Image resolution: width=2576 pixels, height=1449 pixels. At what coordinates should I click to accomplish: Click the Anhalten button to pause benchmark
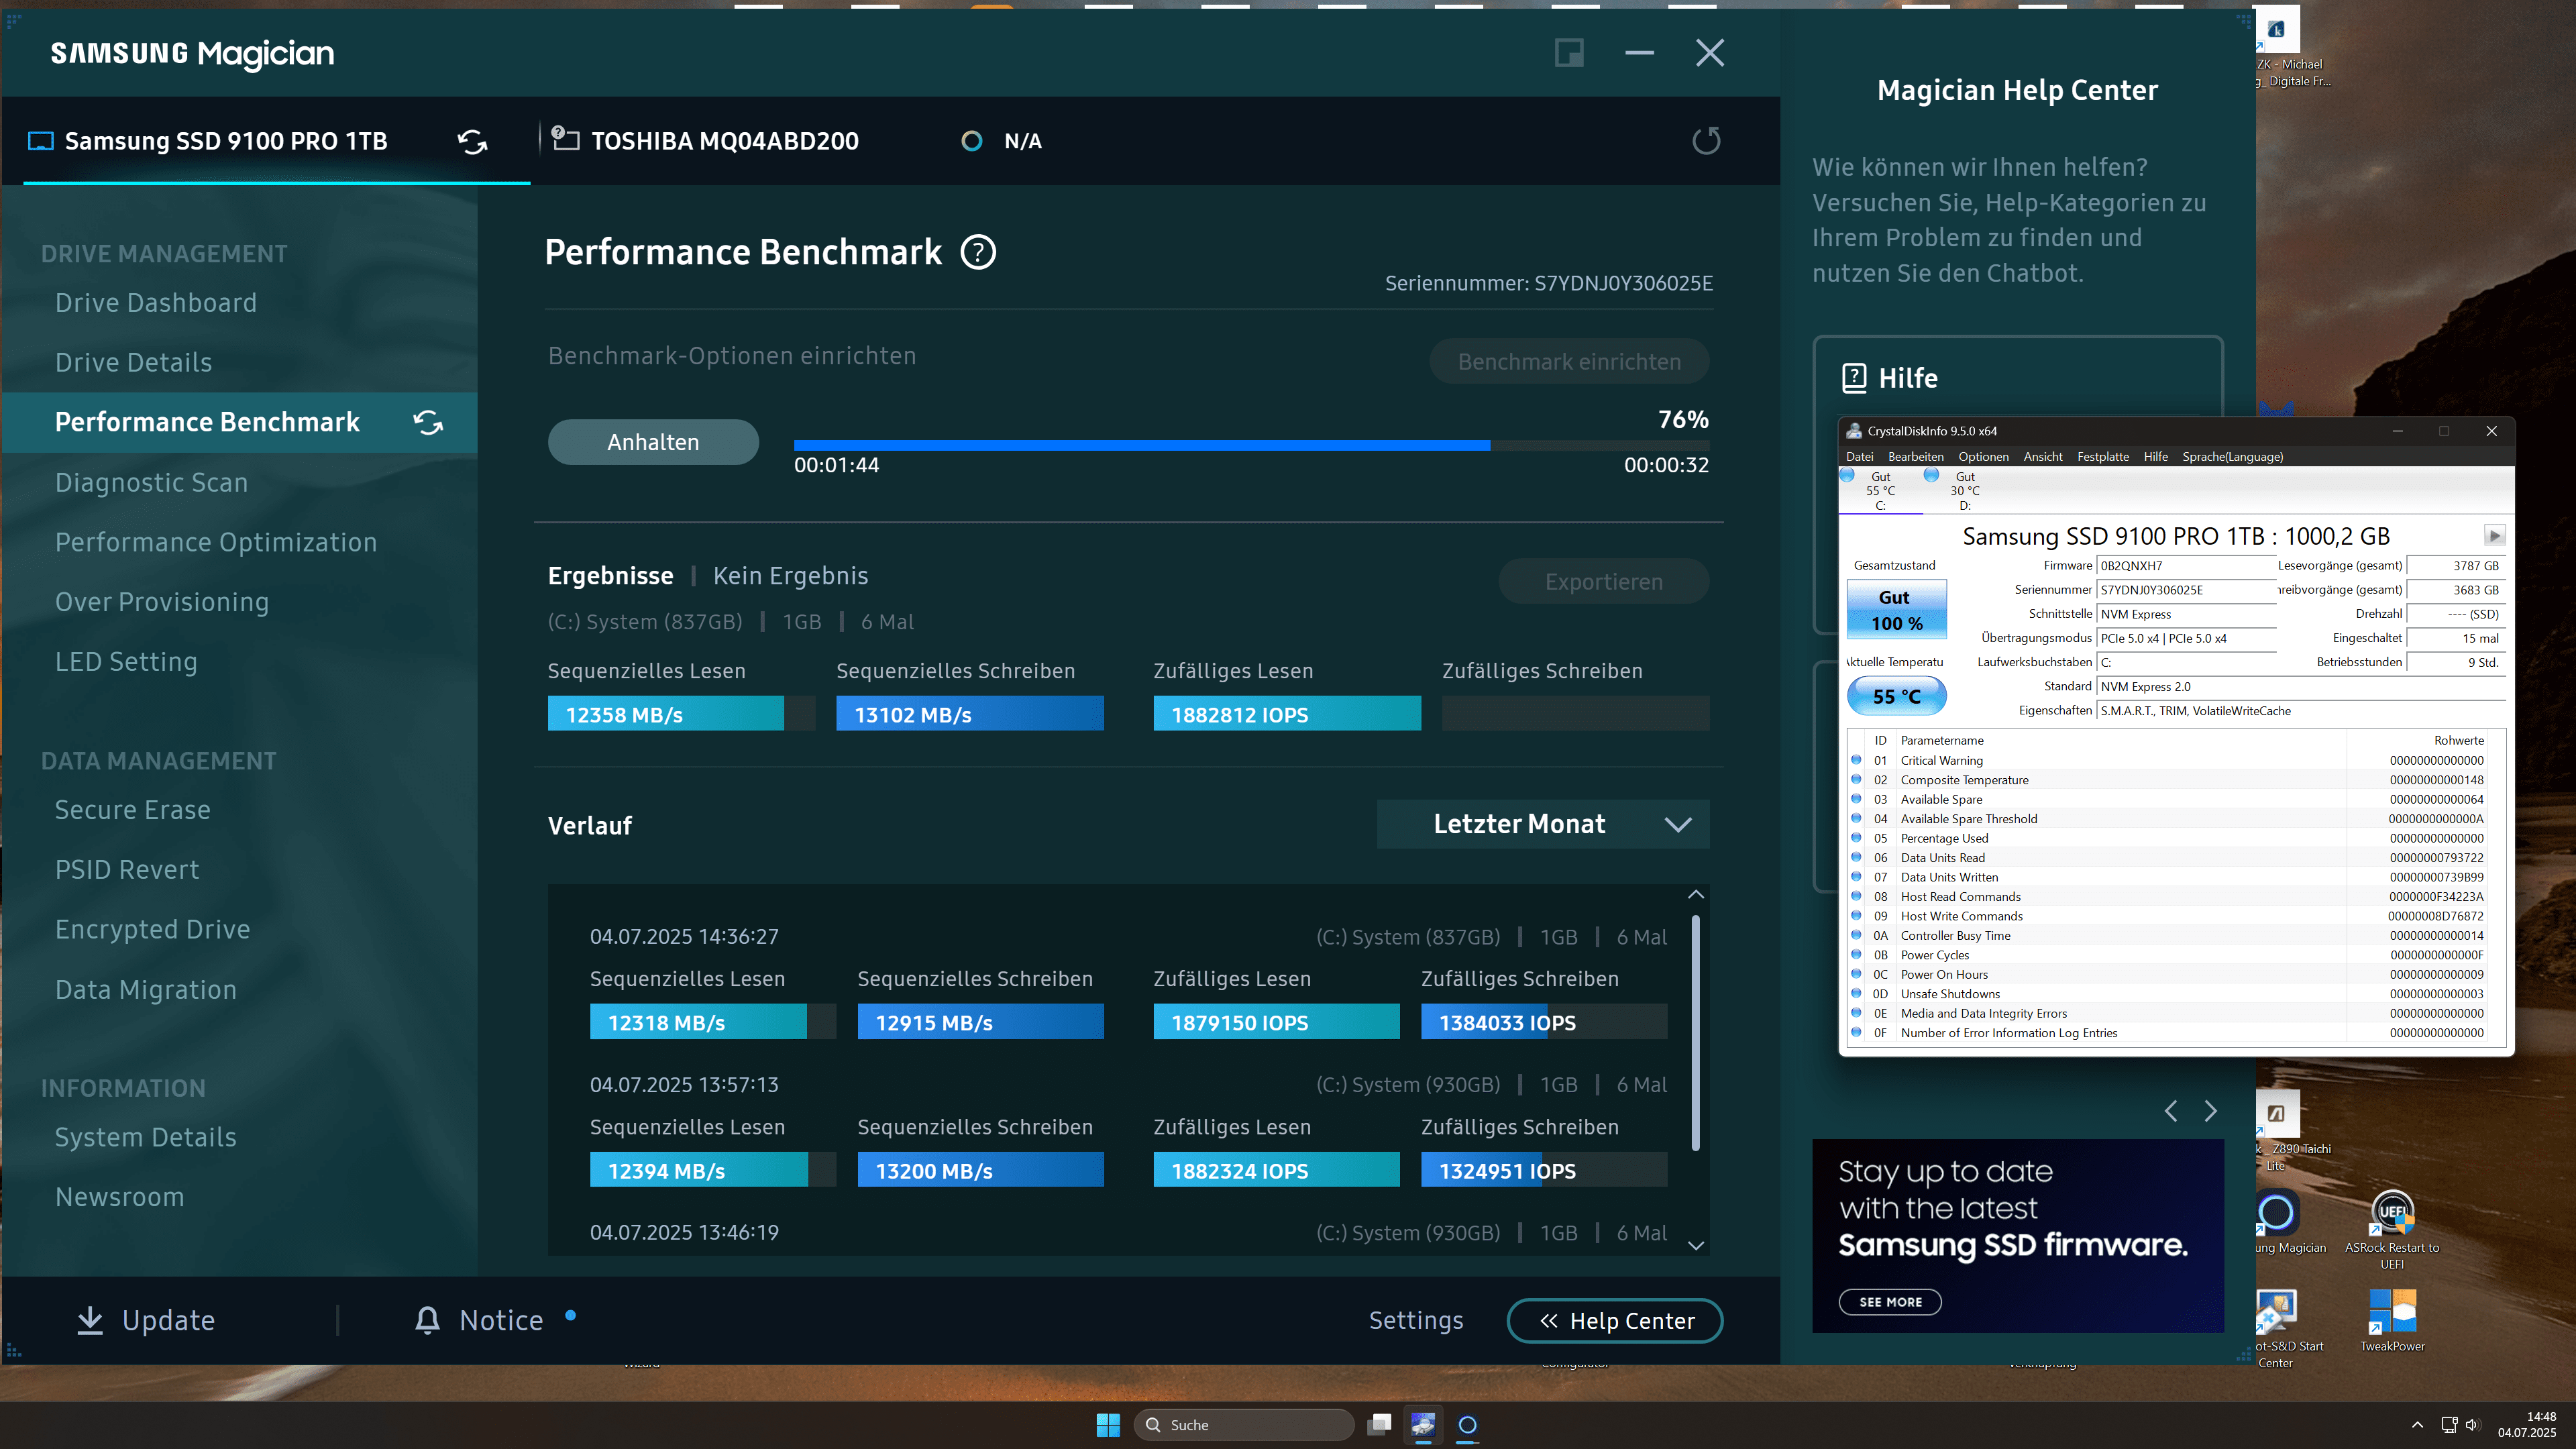tap(653, 442)
